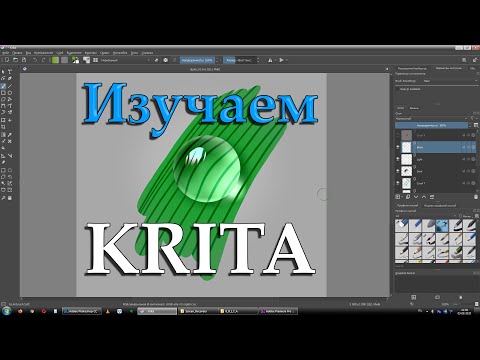
Task: Hide the layer just below selected one
Action: click(398, 159)
